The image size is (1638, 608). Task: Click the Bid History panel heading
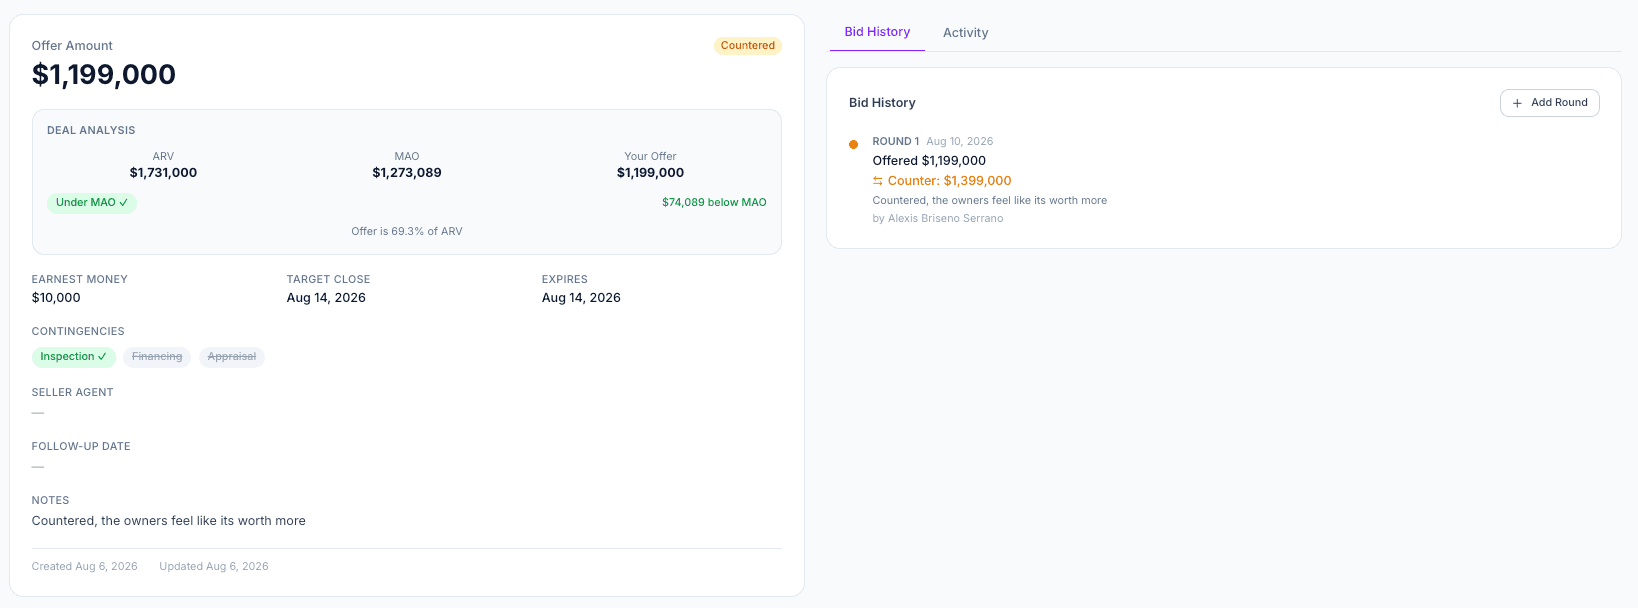(x=882, y=103)
